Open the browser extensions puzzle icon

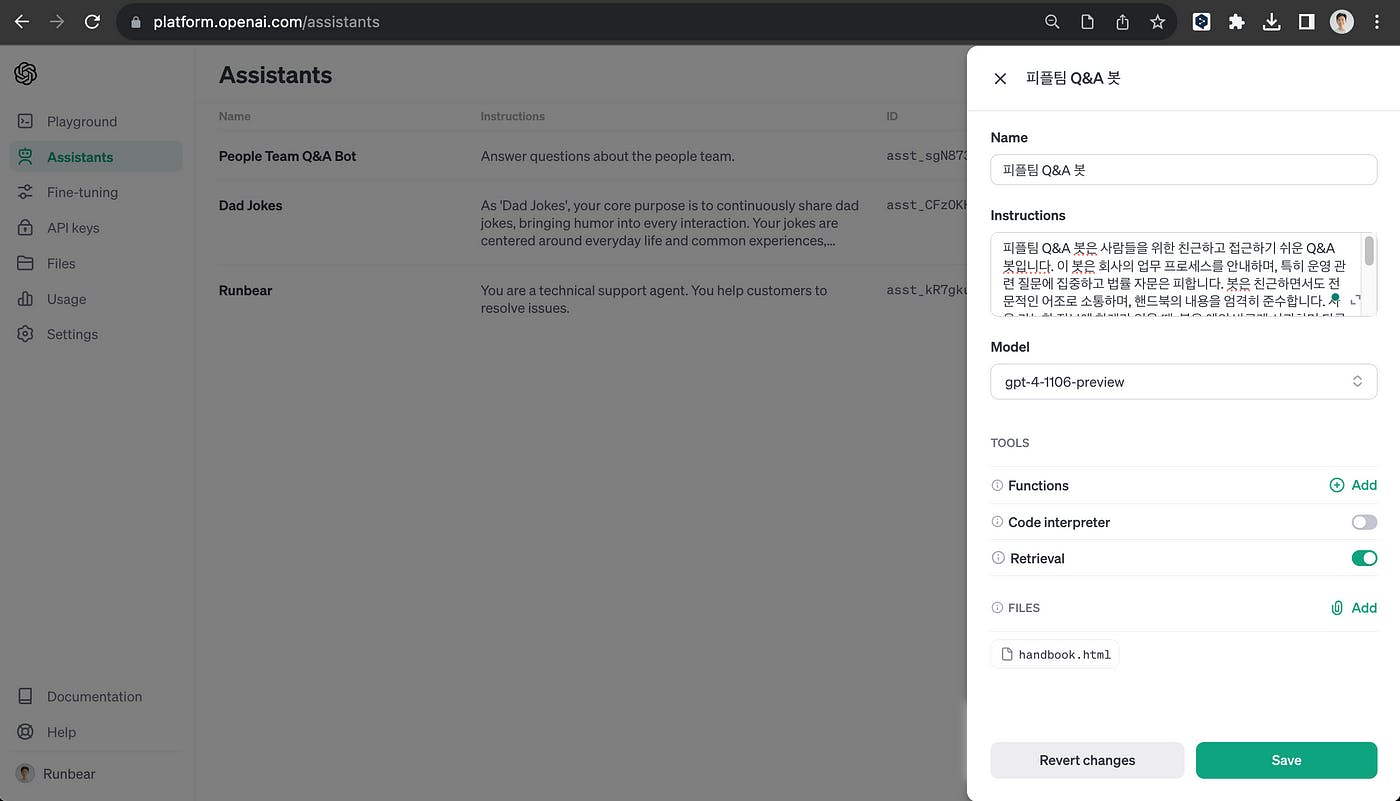point(1236,22)
